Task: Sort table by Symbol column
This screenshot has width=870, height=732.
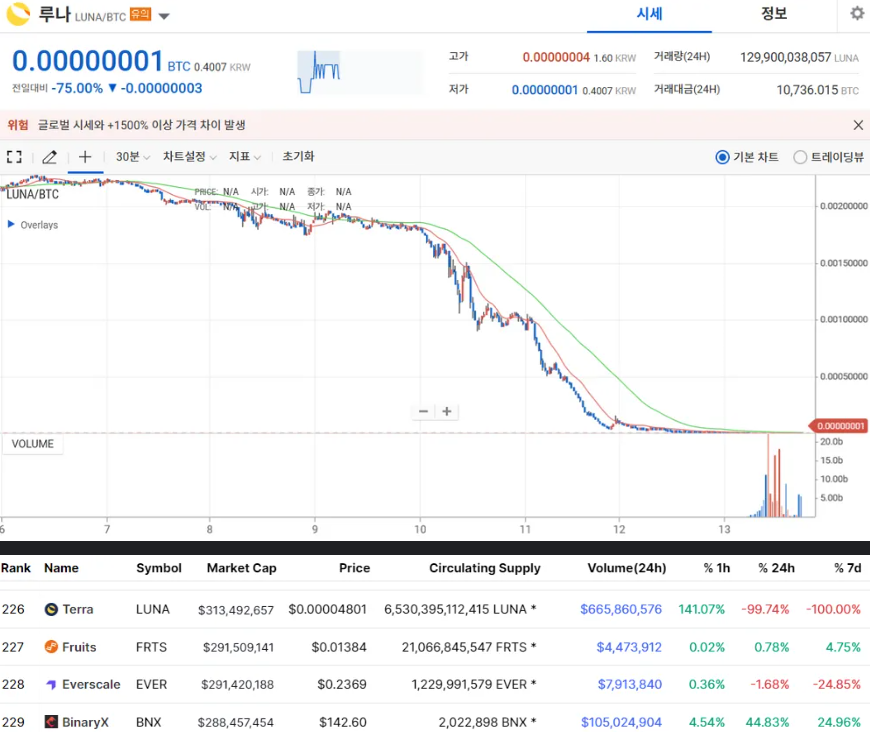Action: [x=159, y=568]
